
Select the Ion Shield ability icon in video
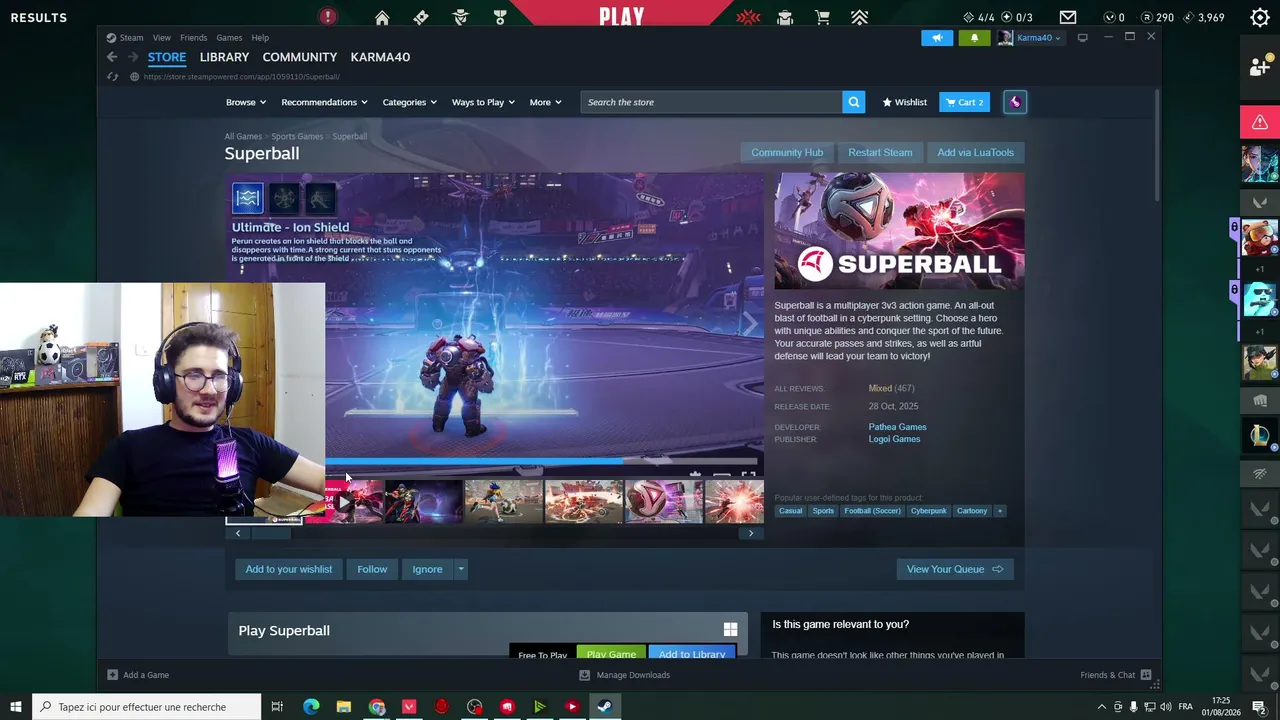(x=248, y=198)
